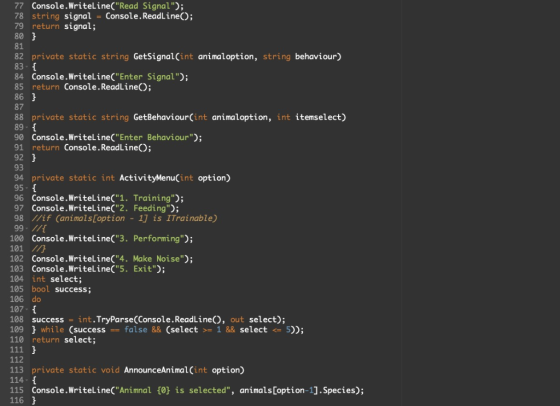The image size is (560, 406).
Task: Click the ActivityMenu method name
Action: [x=147, y=178]
